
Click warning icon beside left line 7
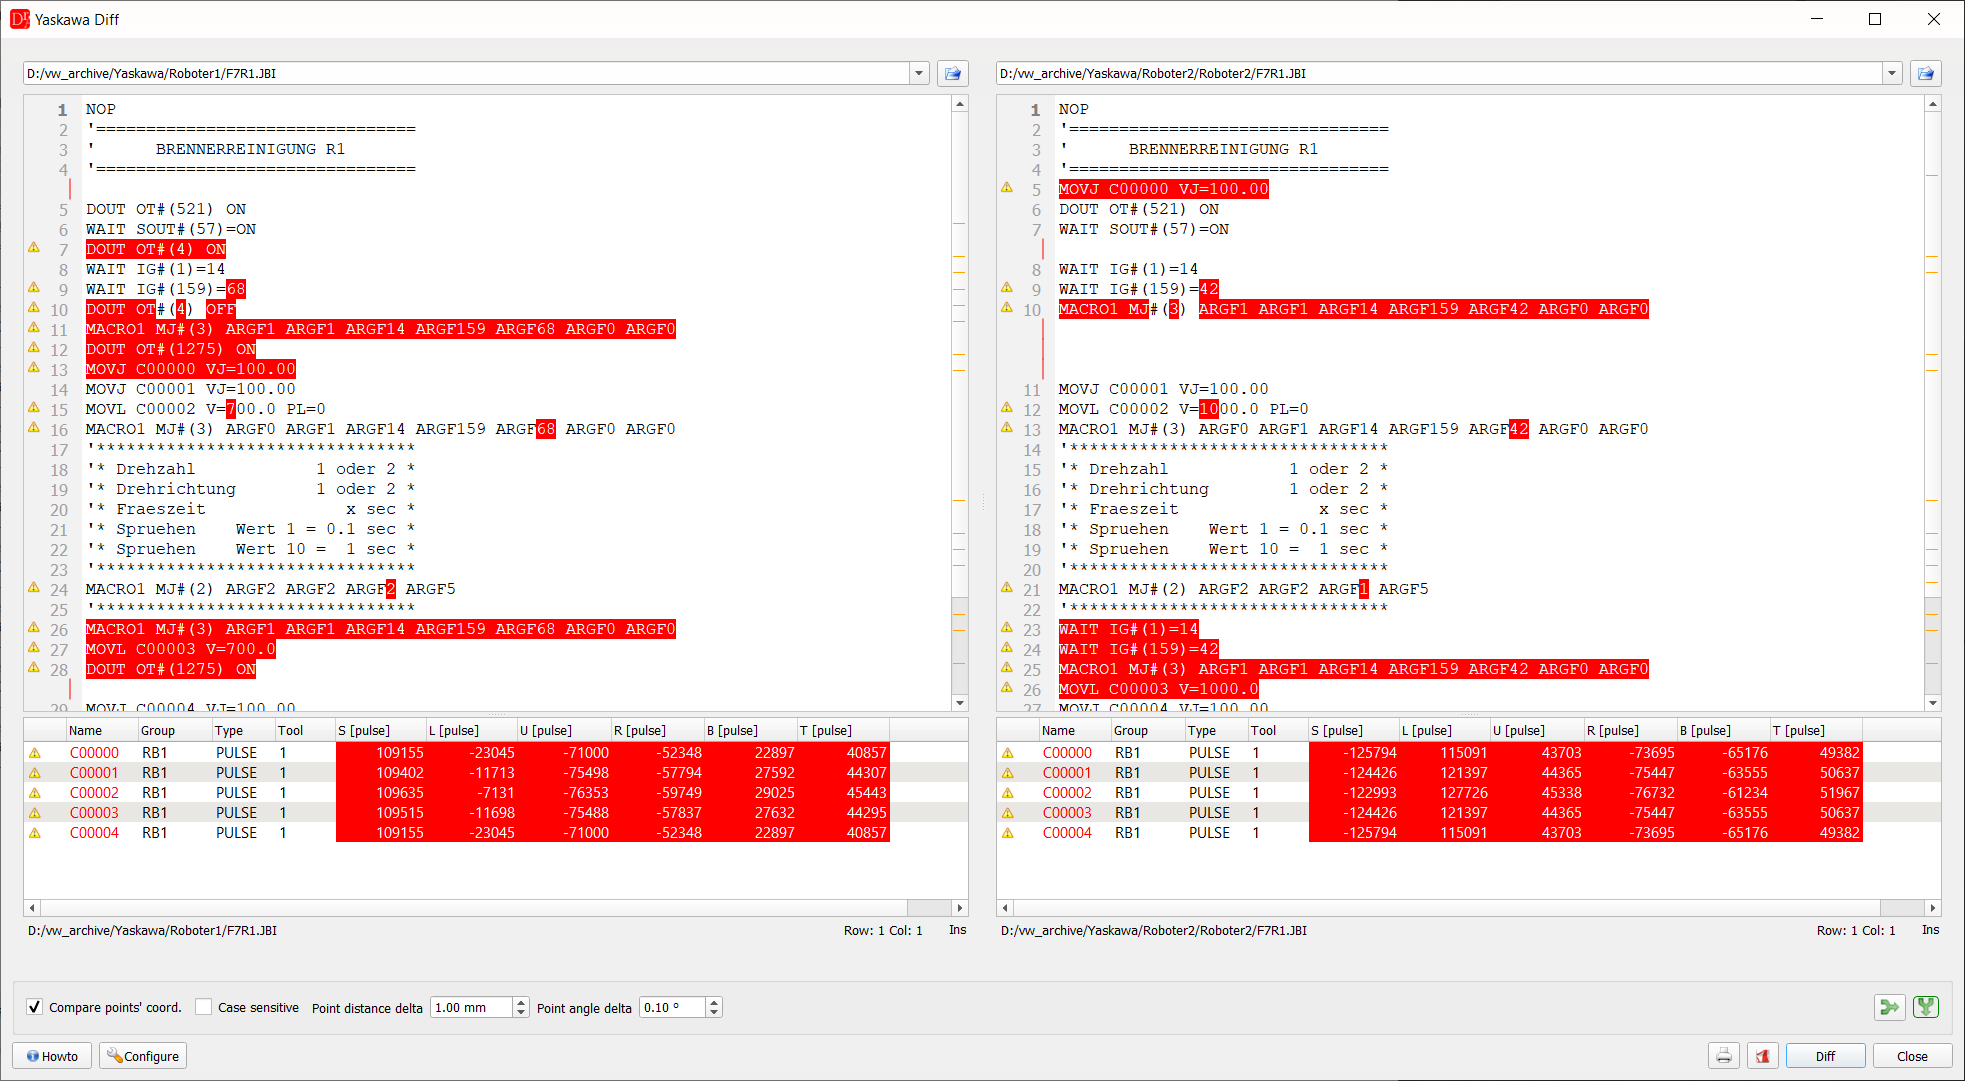tap(34, 248)
